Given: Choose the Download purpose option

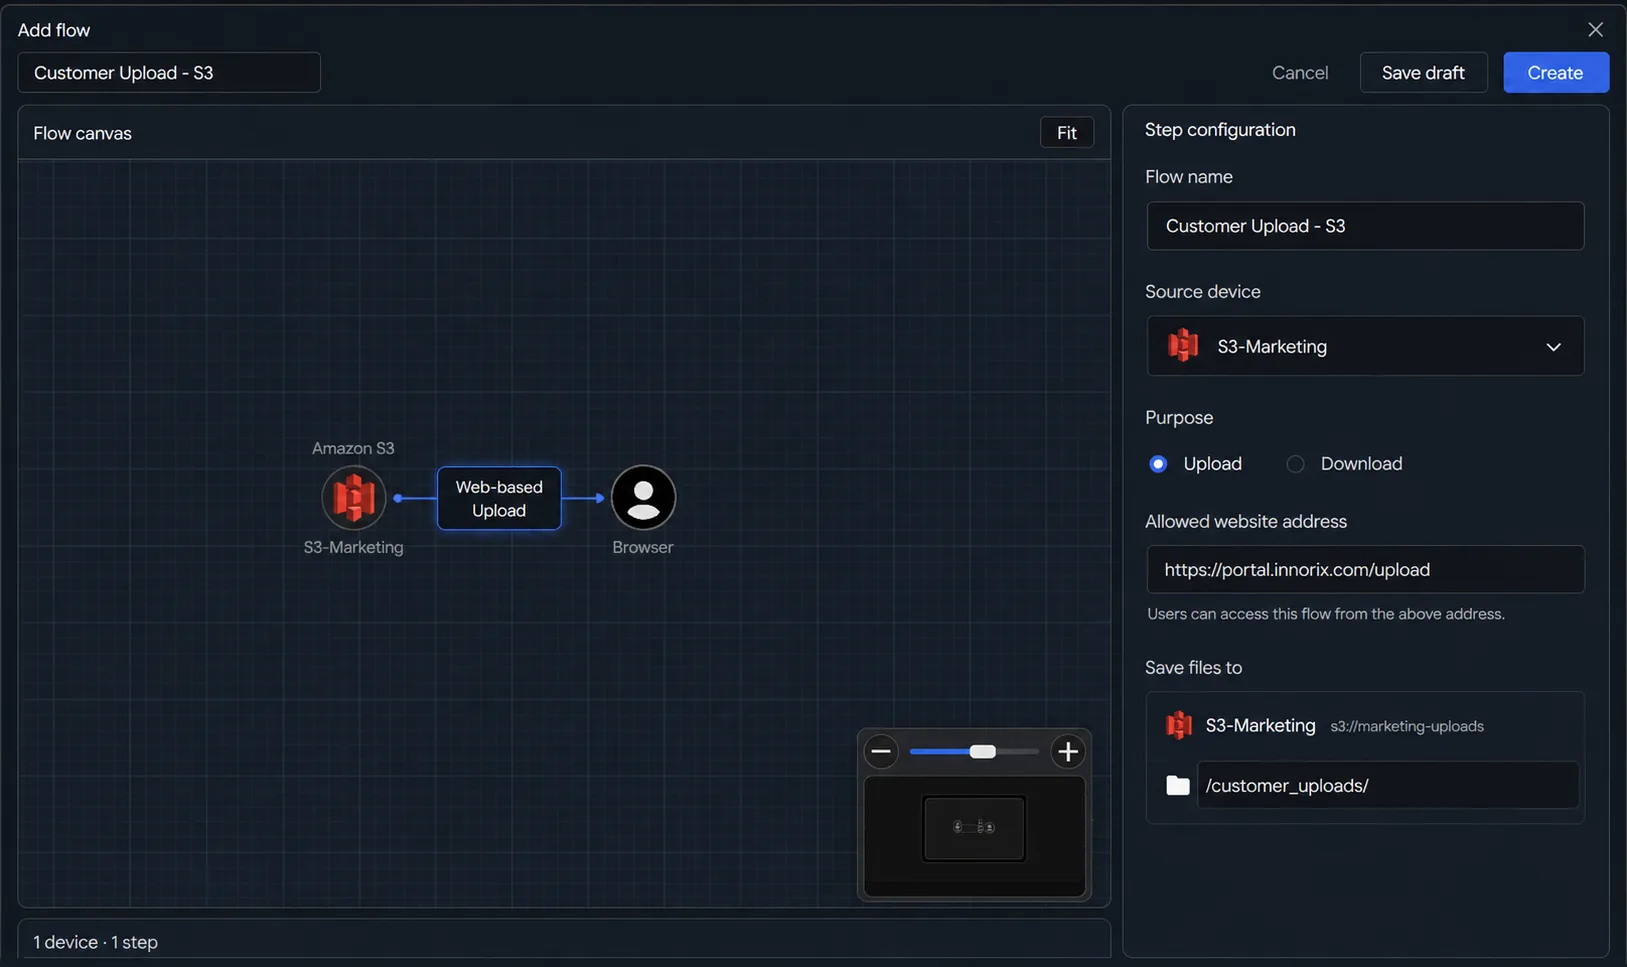Looking at the screenshot, I should 1295,464.
